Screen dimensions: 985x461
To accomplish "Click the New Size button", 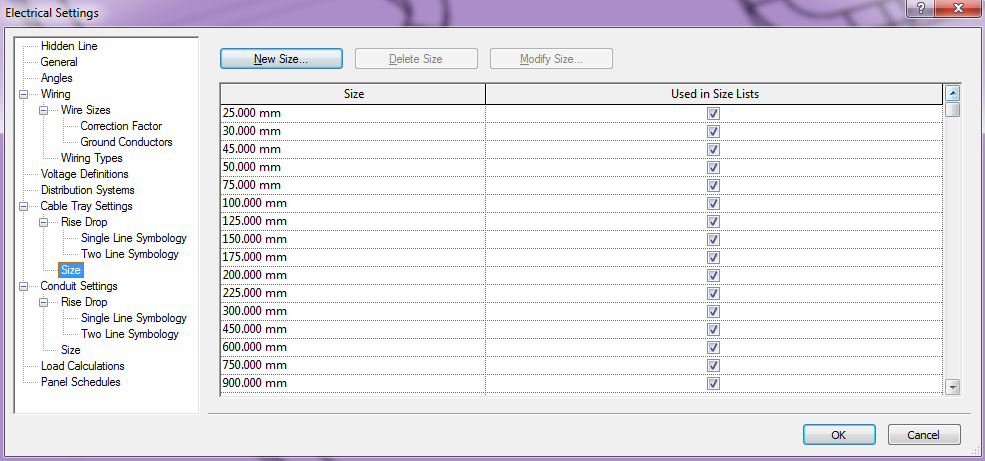I will pyautogui.click(x=281, y=59).
